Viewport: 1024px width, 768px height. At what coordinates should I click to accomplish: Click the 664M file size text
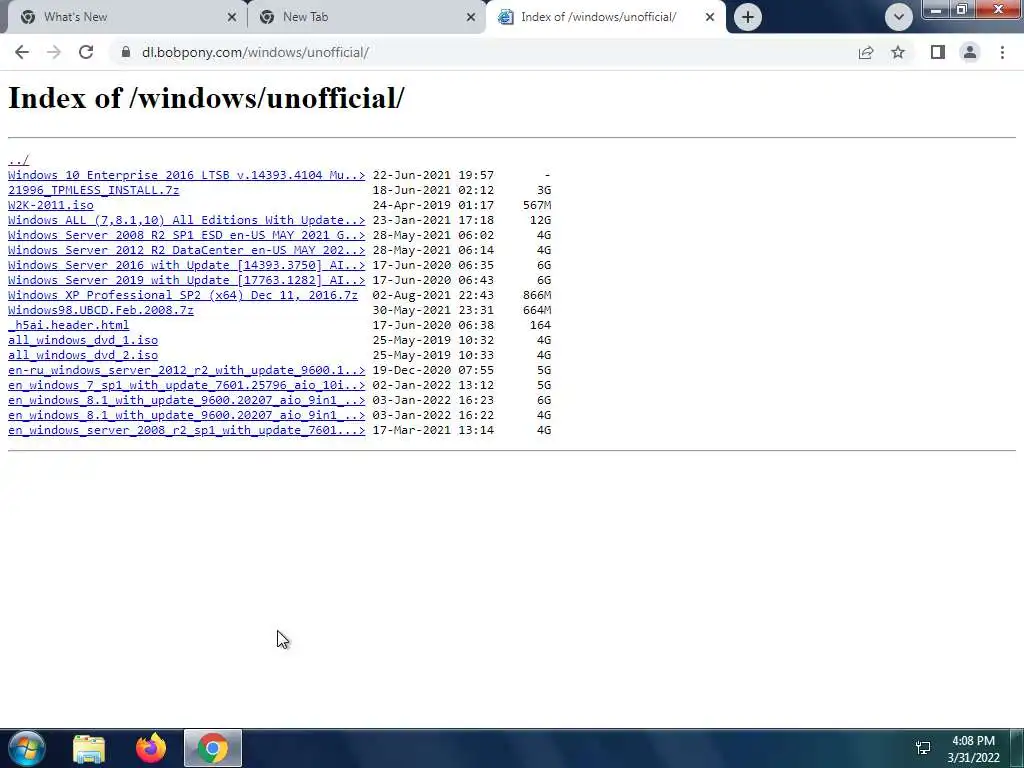(x=537, y=310)
